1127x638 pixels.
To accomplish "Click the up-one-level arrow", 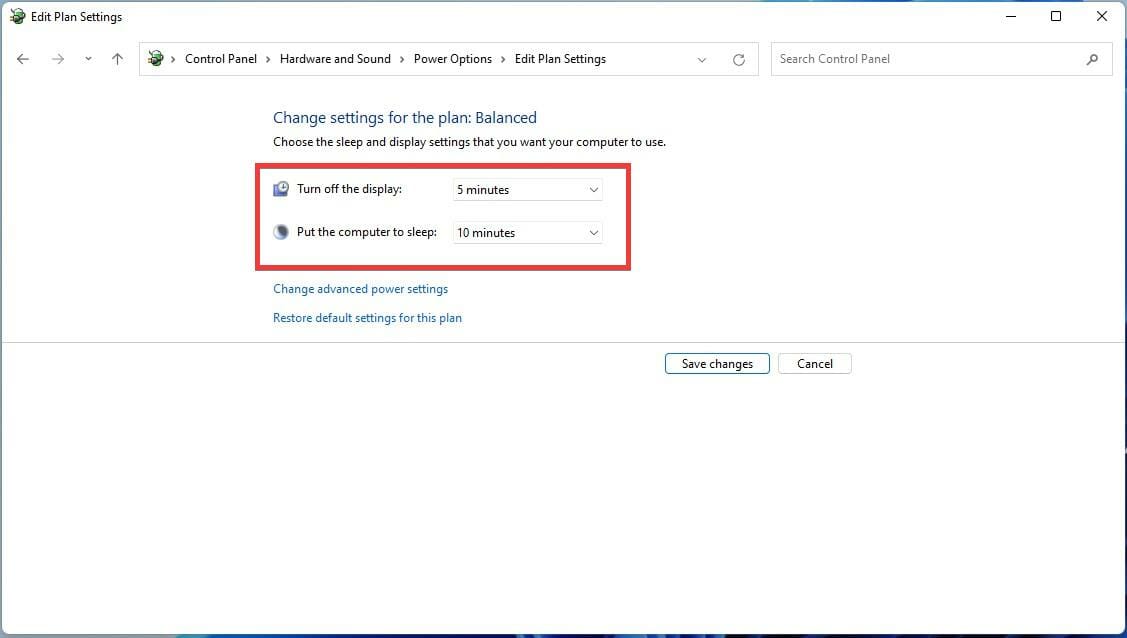I will pyautogui.click(x=117, y=59).
